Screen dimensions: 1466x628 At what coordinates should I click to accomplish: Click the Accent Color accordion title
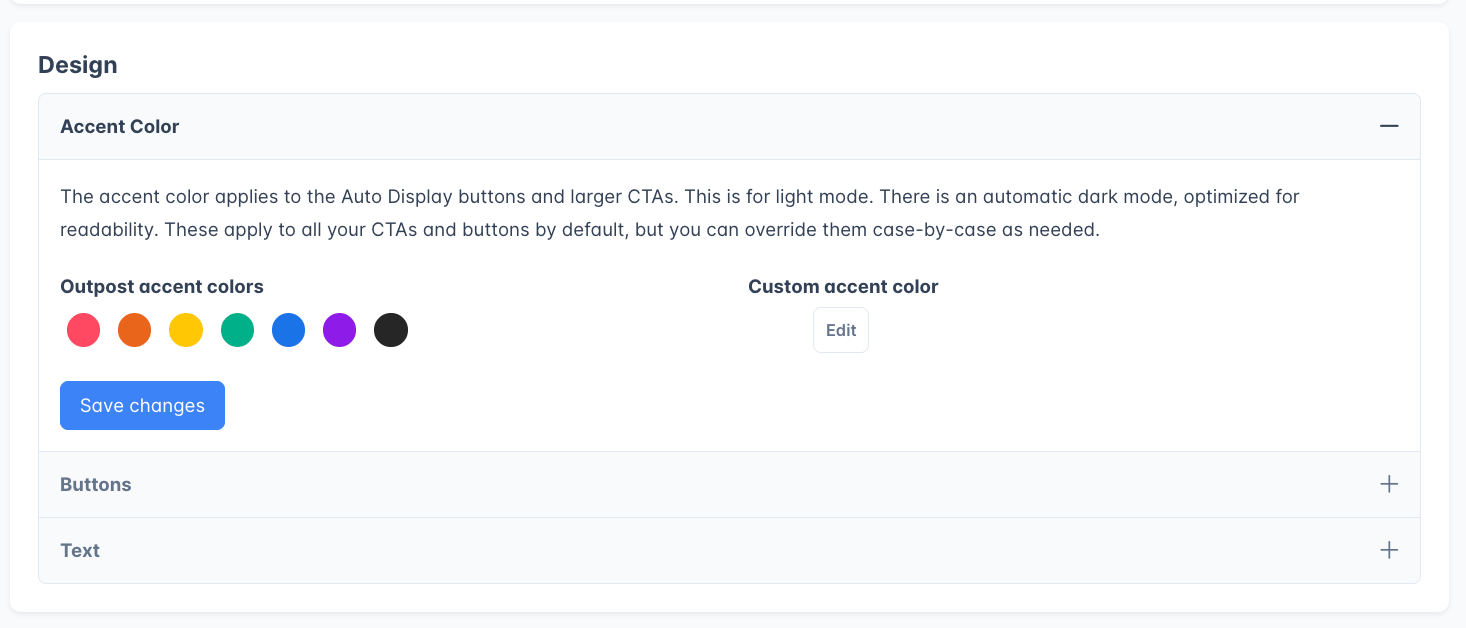[120, 127]
